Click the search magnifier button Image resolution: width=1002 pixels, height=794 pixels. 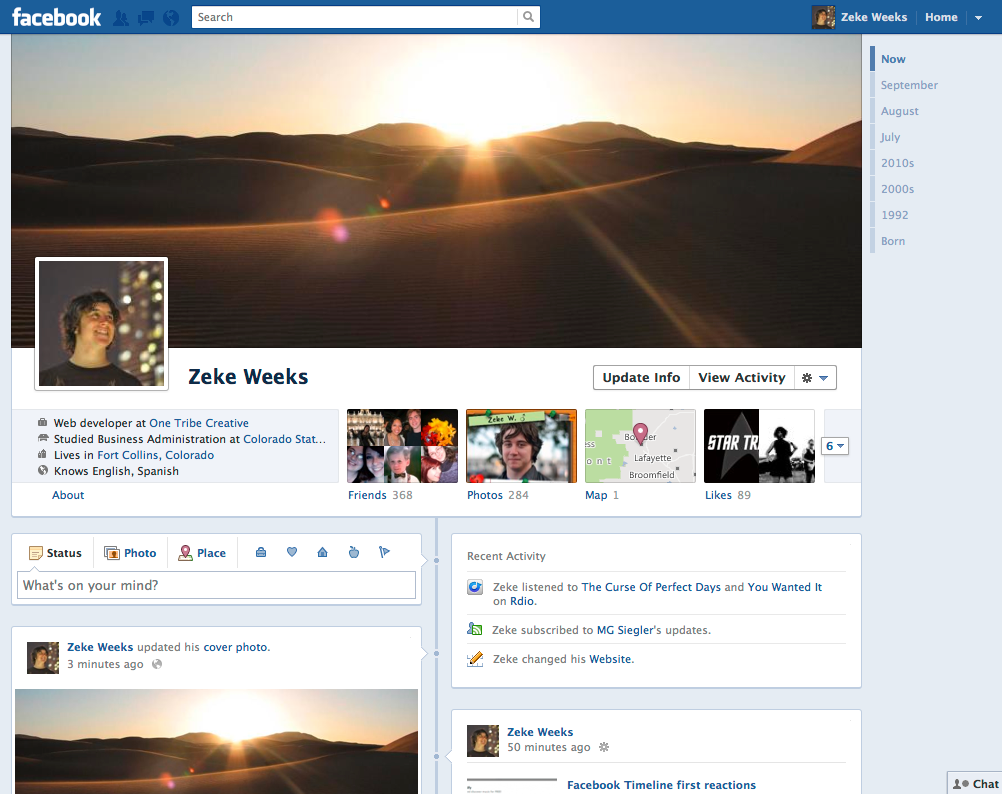point(528,17)
